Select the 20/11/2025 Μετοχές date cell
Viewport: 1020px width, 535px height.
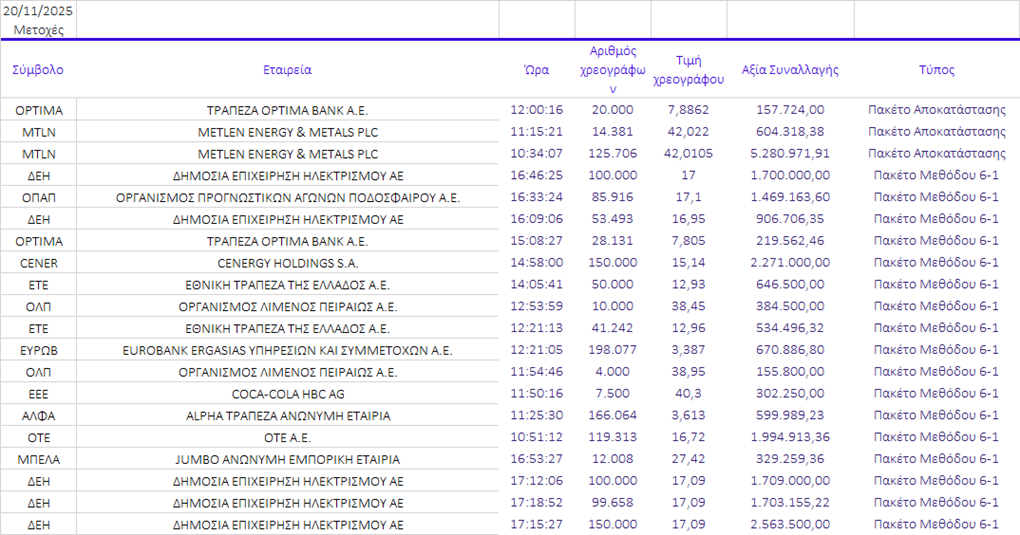(38, 20)
